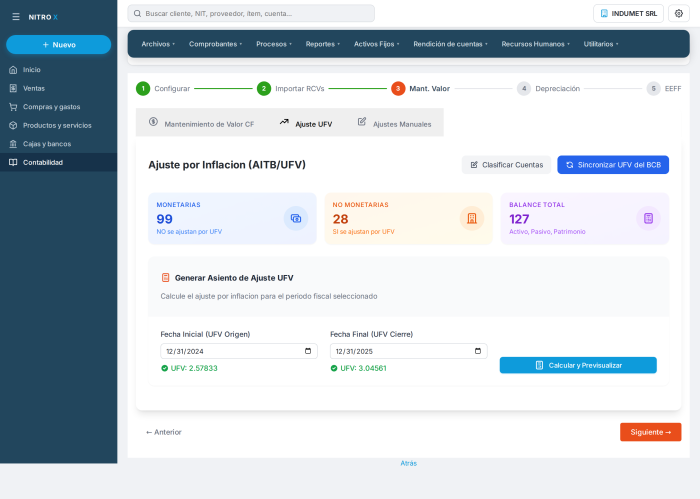Focus the search client/NIT field
This screenshot has height=499, width=700.
pyautogui.click(x=251, y=13)
